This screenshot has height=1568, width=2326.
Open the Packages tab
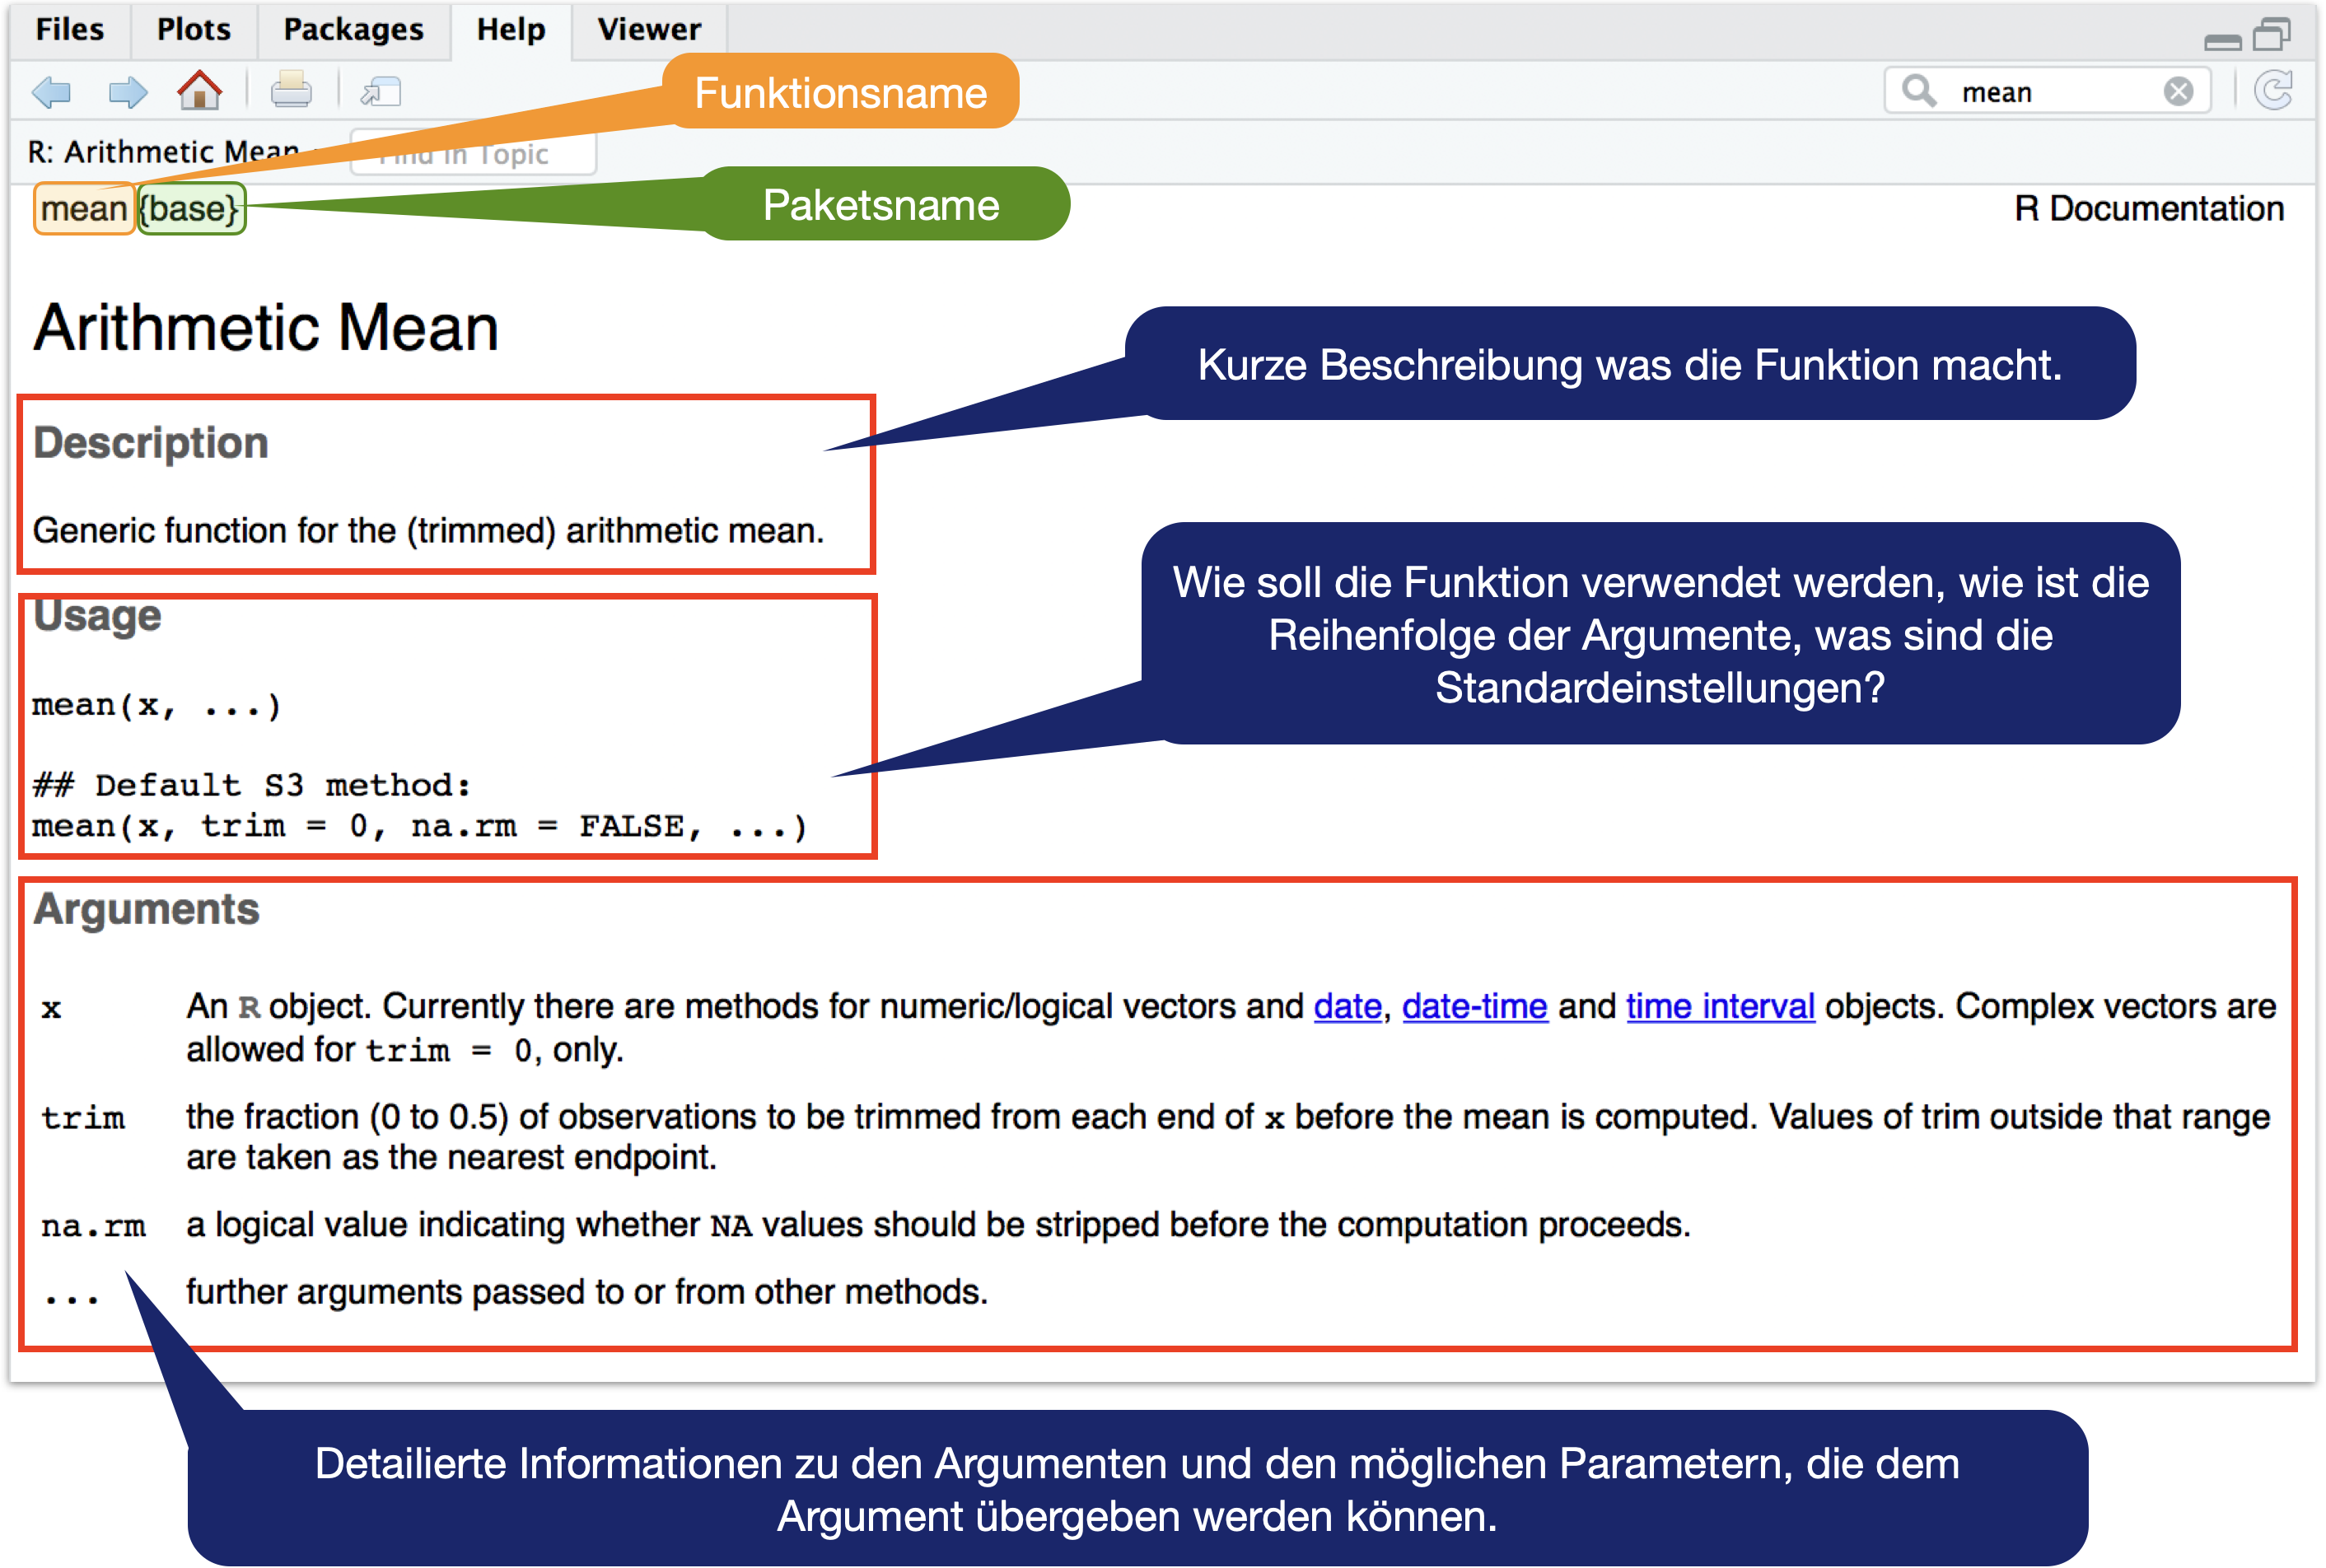[x=353, y=29]
